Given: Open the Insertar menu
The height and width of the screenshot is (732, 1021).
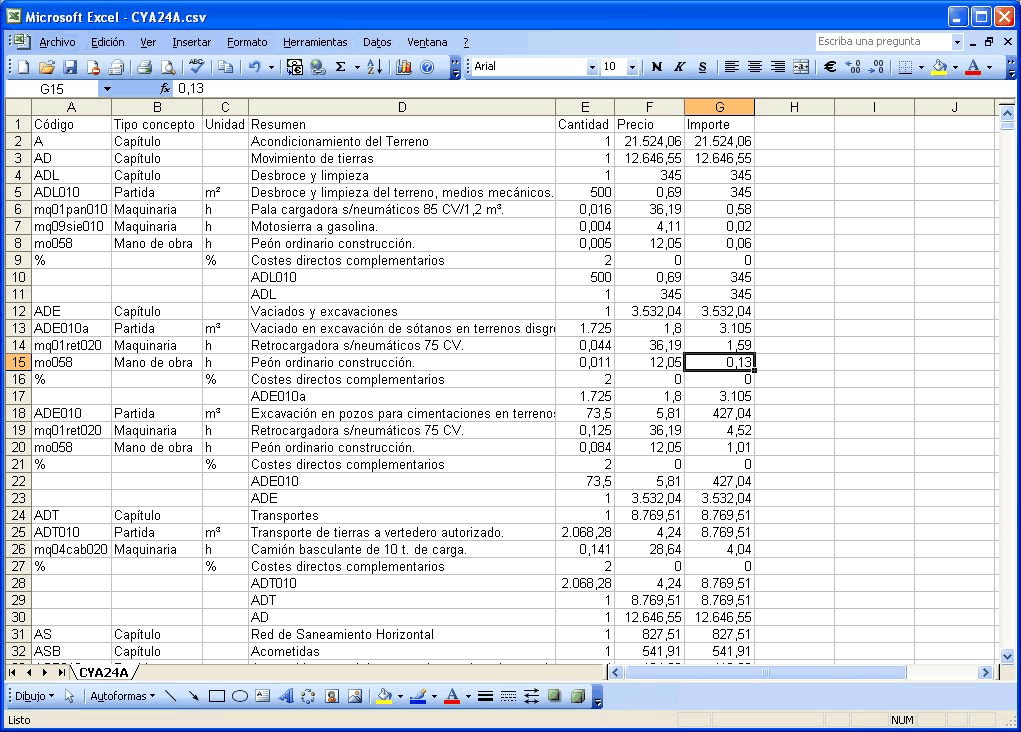Looking at the screenshot, I should click(x=191, y=42).
